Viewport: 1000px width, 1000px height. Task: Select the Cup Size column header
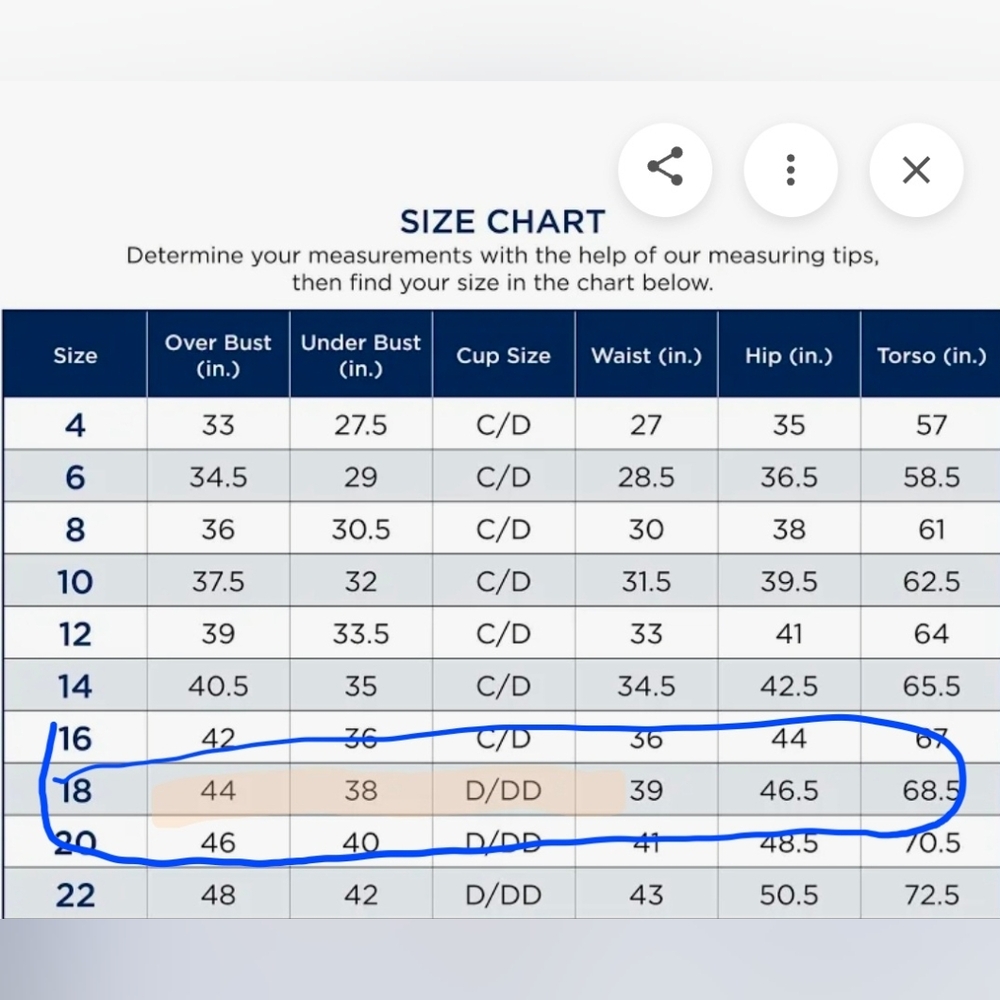click(x=503, y=355)
